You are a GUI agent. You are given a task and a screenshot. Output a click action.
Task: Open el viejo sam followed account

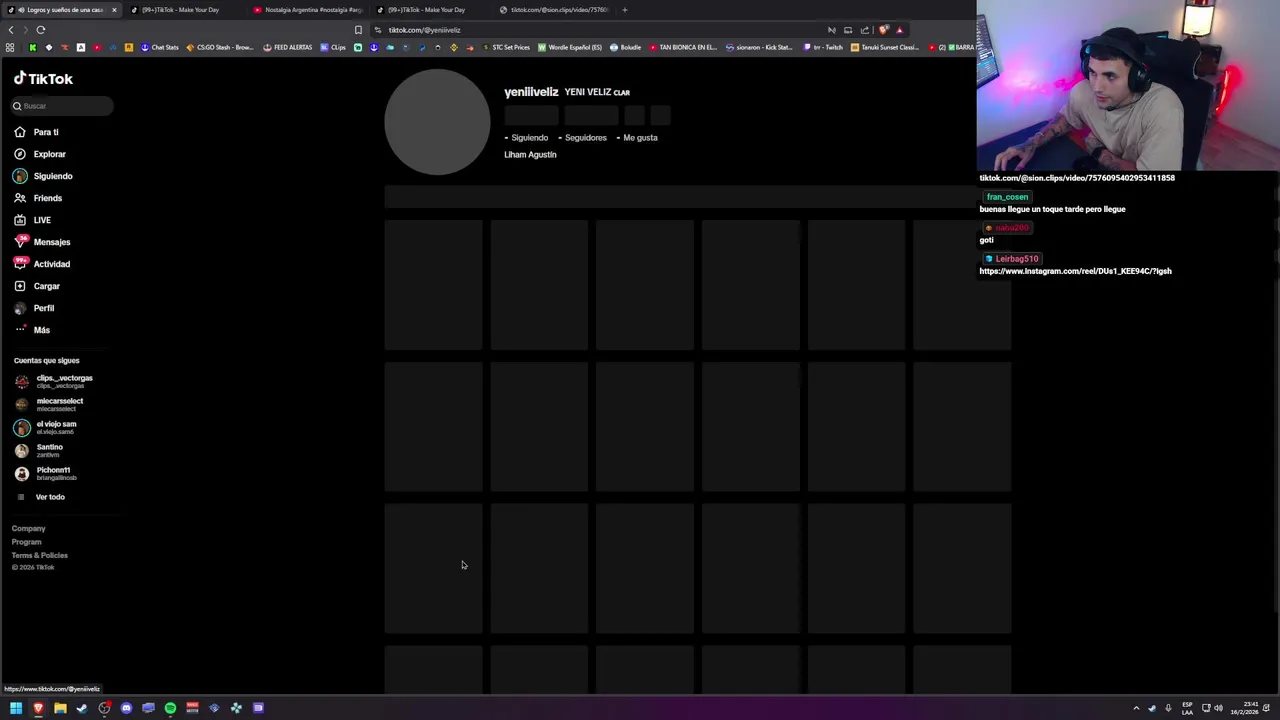45,427
